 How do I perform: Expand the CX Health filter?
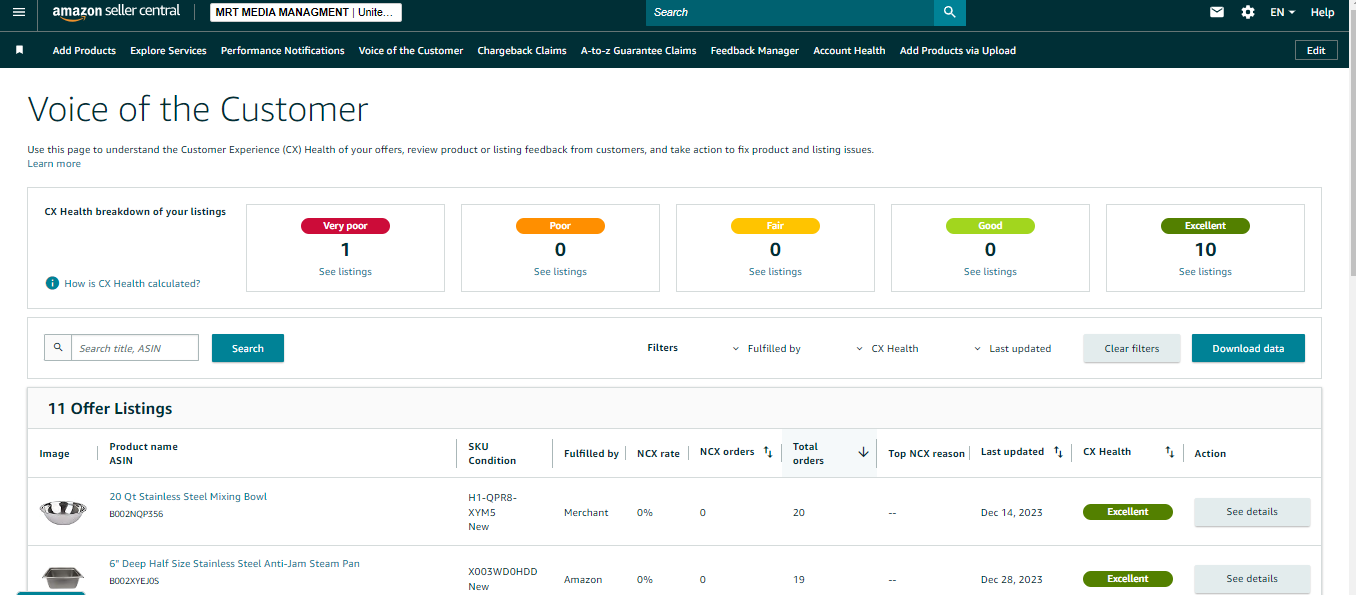click(x=887, y=349)
